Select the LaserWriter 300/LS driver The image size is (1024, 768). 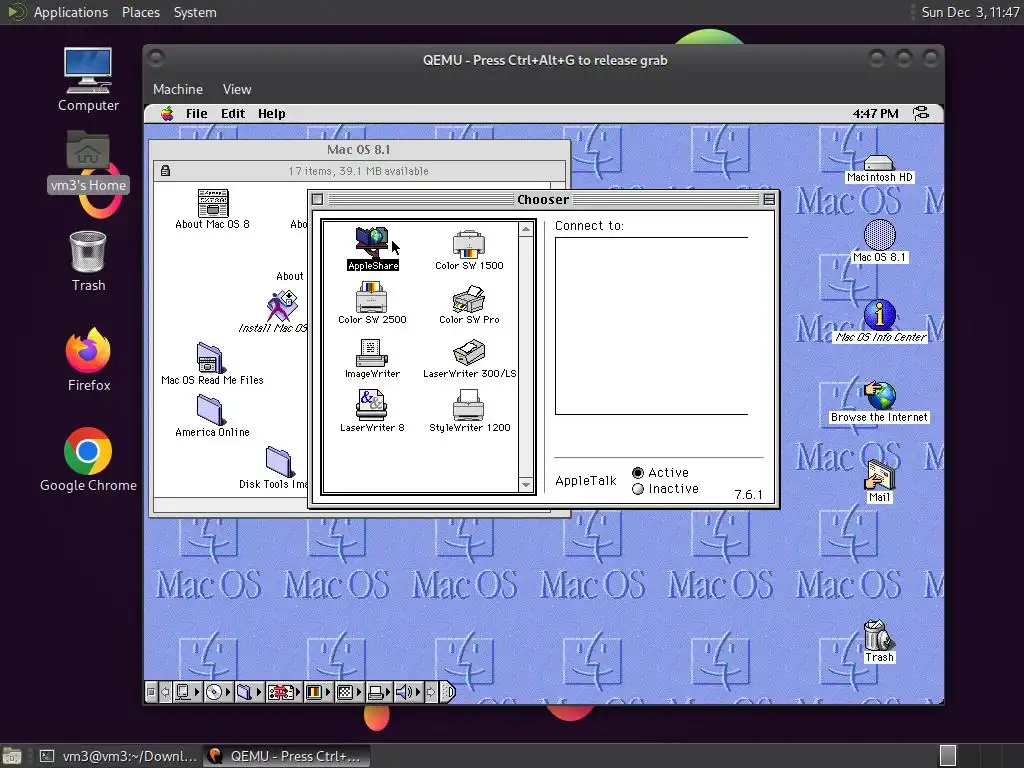pos(469,359)
